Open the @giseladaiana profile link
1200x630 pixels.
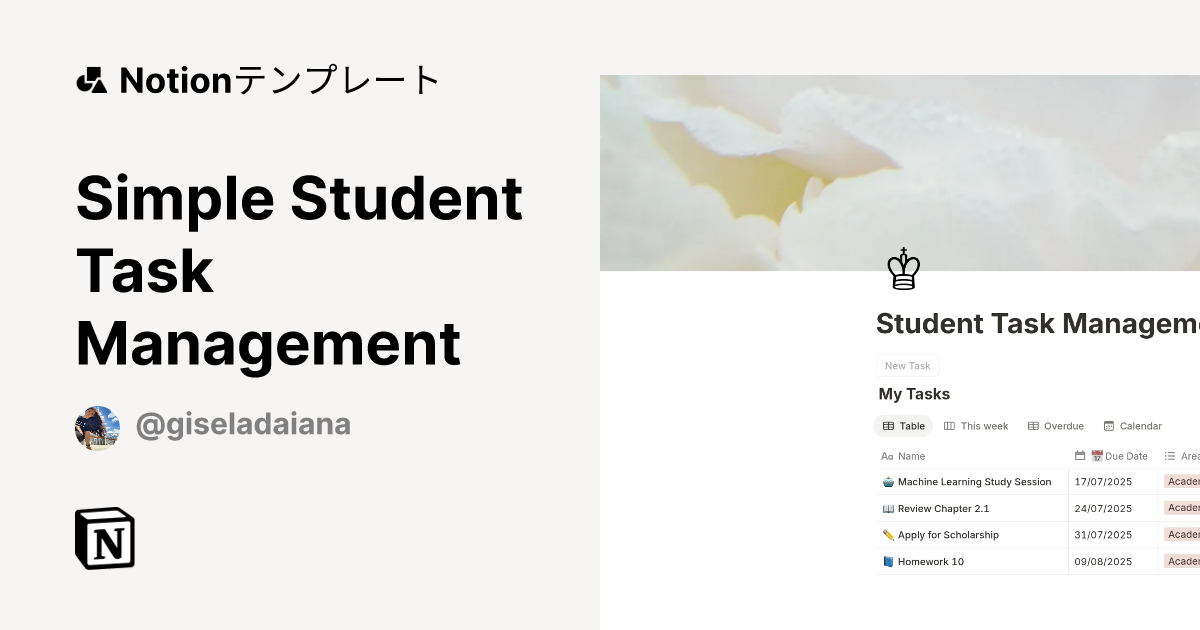tap(243, 424)
